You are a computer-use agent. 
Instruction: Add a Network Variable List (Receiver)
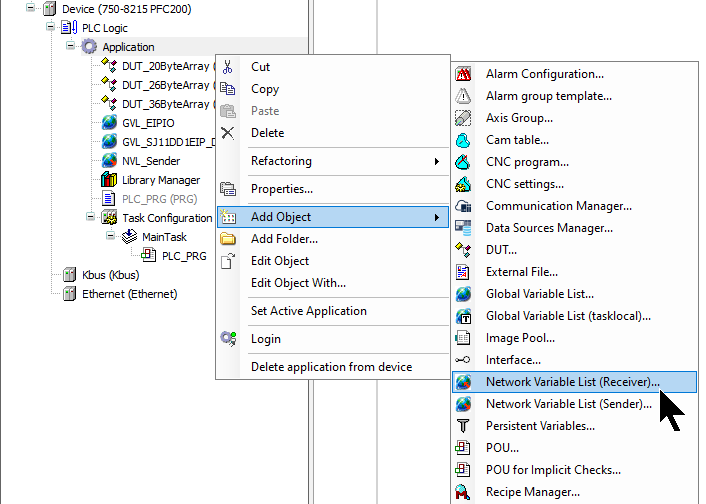click(x=575, y=382)
